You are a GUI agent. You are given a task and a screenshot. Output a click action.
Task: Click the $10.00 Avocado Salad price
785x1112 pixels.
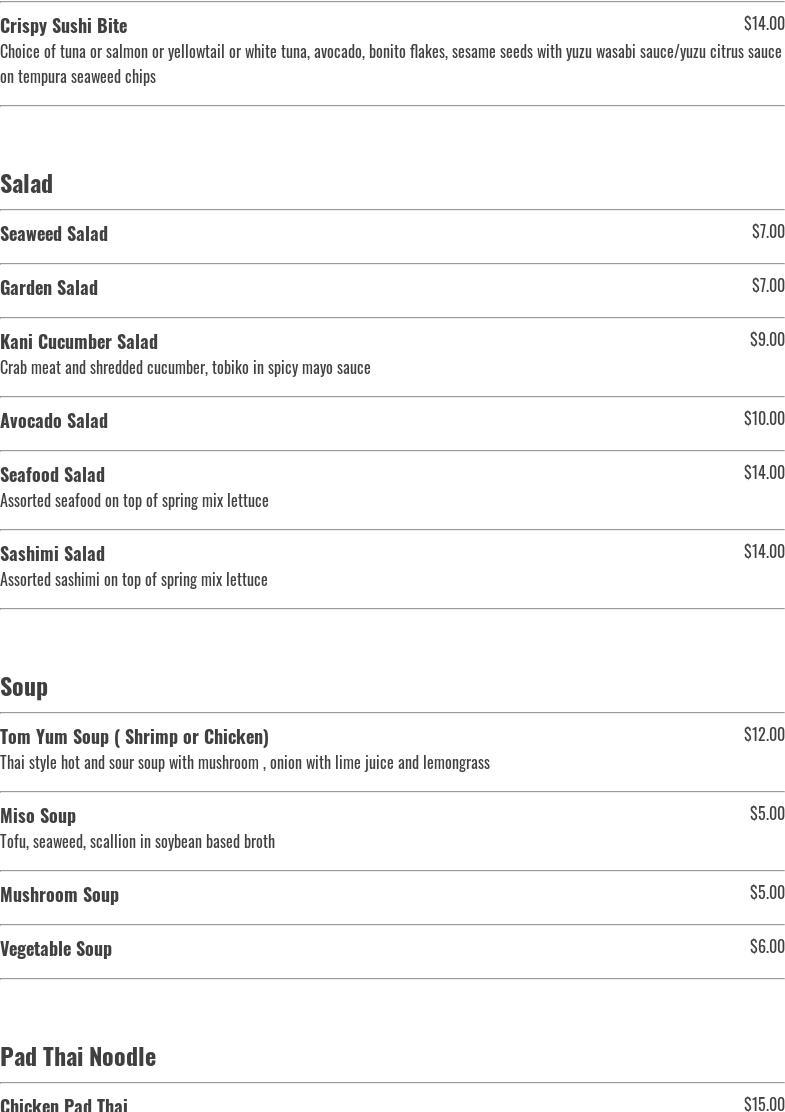tap(764, 419)
